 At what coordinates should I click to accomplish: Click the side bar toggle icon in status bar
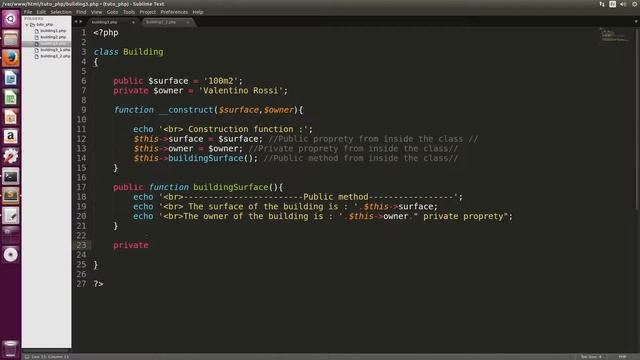(27, 357)
